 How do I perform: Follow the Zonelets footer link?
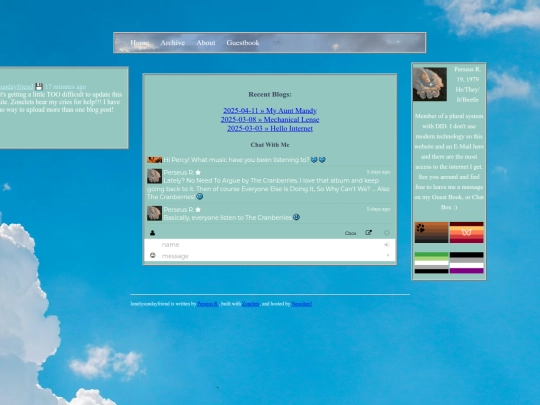[x=251, y=304]
